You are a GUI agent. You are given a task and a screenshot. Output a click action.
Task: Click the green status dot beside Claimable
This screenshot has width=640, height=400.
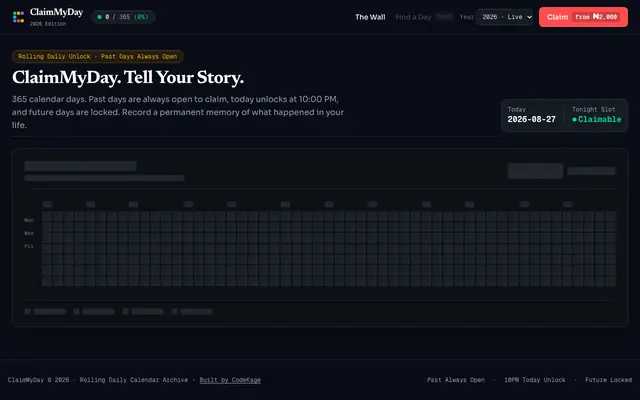574,120
